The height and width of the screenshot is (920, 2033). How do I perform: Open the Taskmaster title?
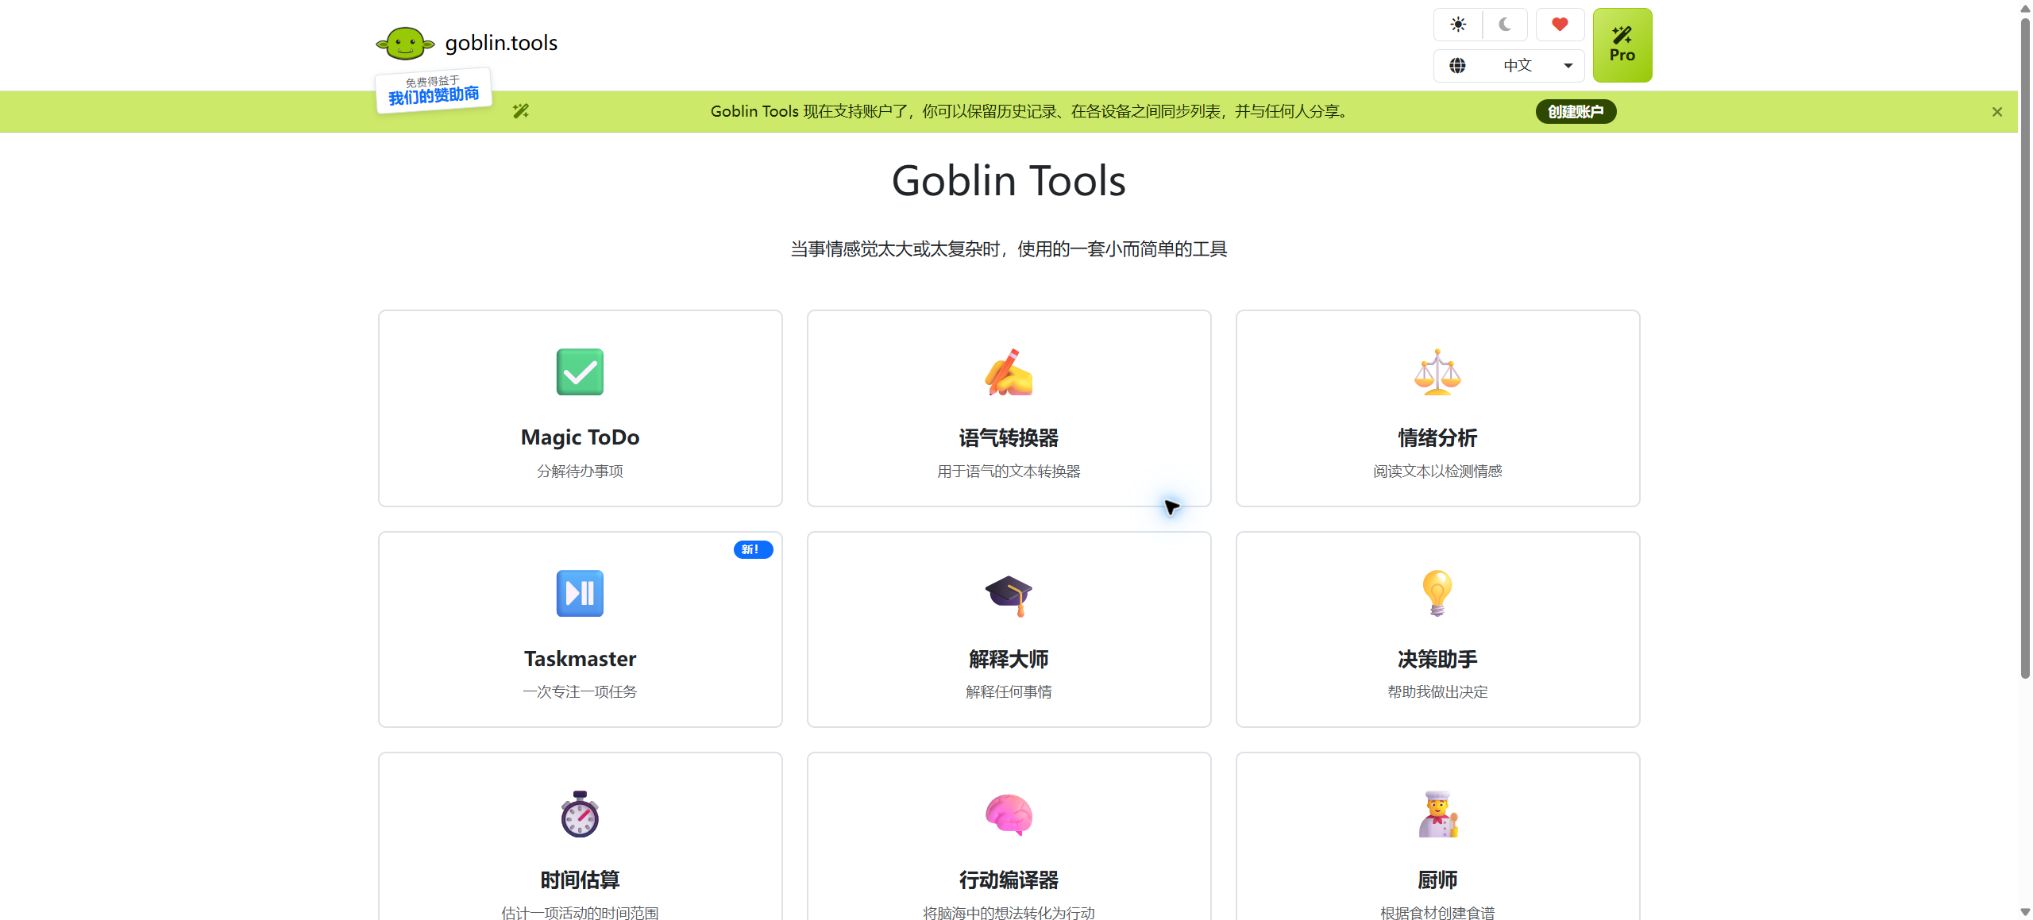click(580, 659)
